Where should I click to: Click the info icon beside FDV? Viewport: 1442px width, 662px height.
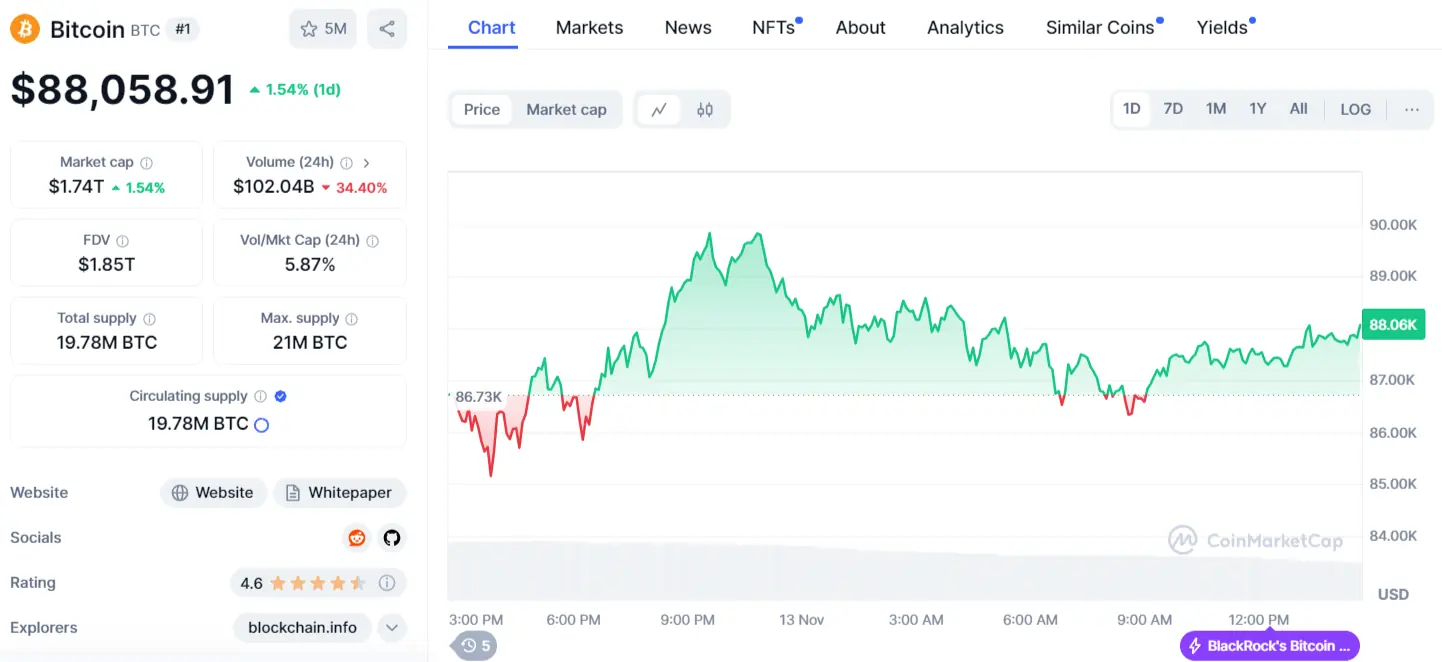click(x=123, y=241)
